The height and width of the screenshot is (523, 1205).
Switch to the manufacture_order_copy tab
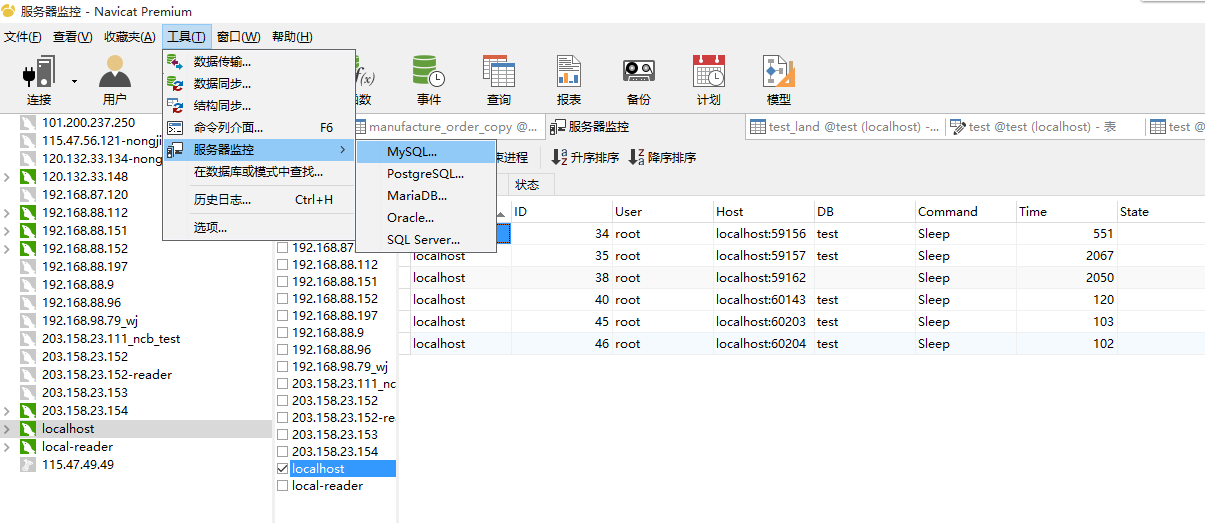pyautogui.click(x=450, y=127)
